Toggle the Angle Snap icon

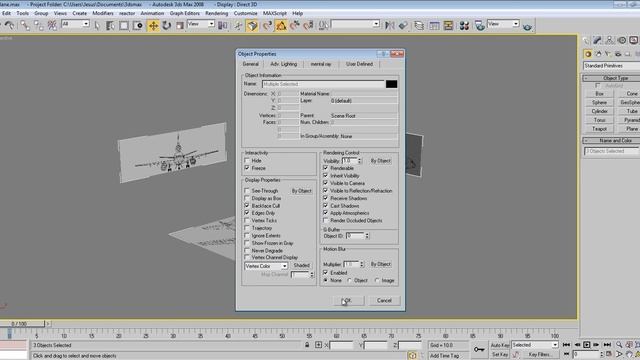[x=281, y=26]
